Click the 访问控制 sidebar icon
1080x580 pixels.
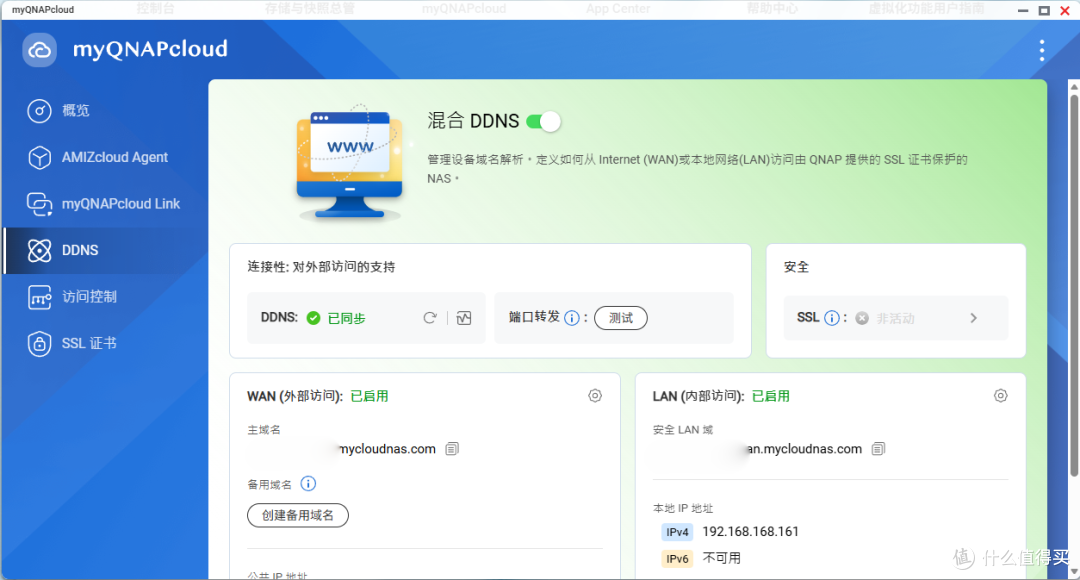(x=39, y=298)
